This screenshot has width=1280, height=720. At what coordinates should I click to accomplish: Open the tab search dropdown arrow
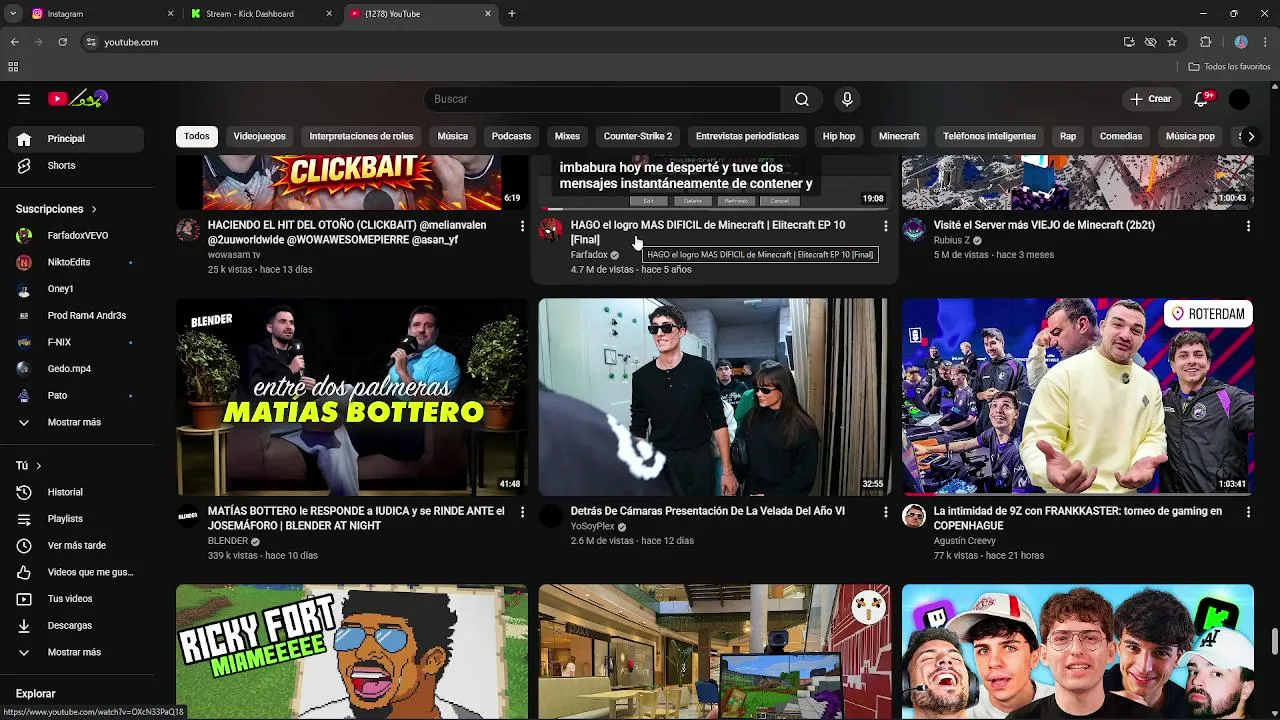click(13, 14)
